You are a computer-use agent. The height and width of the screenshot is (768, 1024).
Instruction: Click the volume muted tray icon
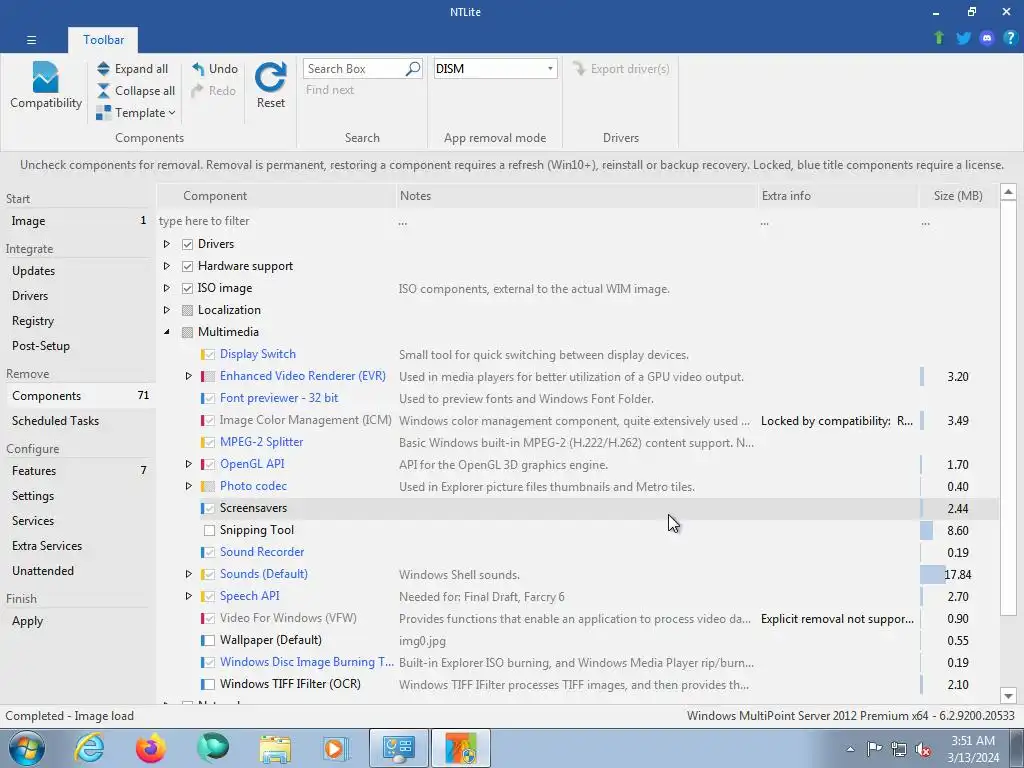[923, 750]
